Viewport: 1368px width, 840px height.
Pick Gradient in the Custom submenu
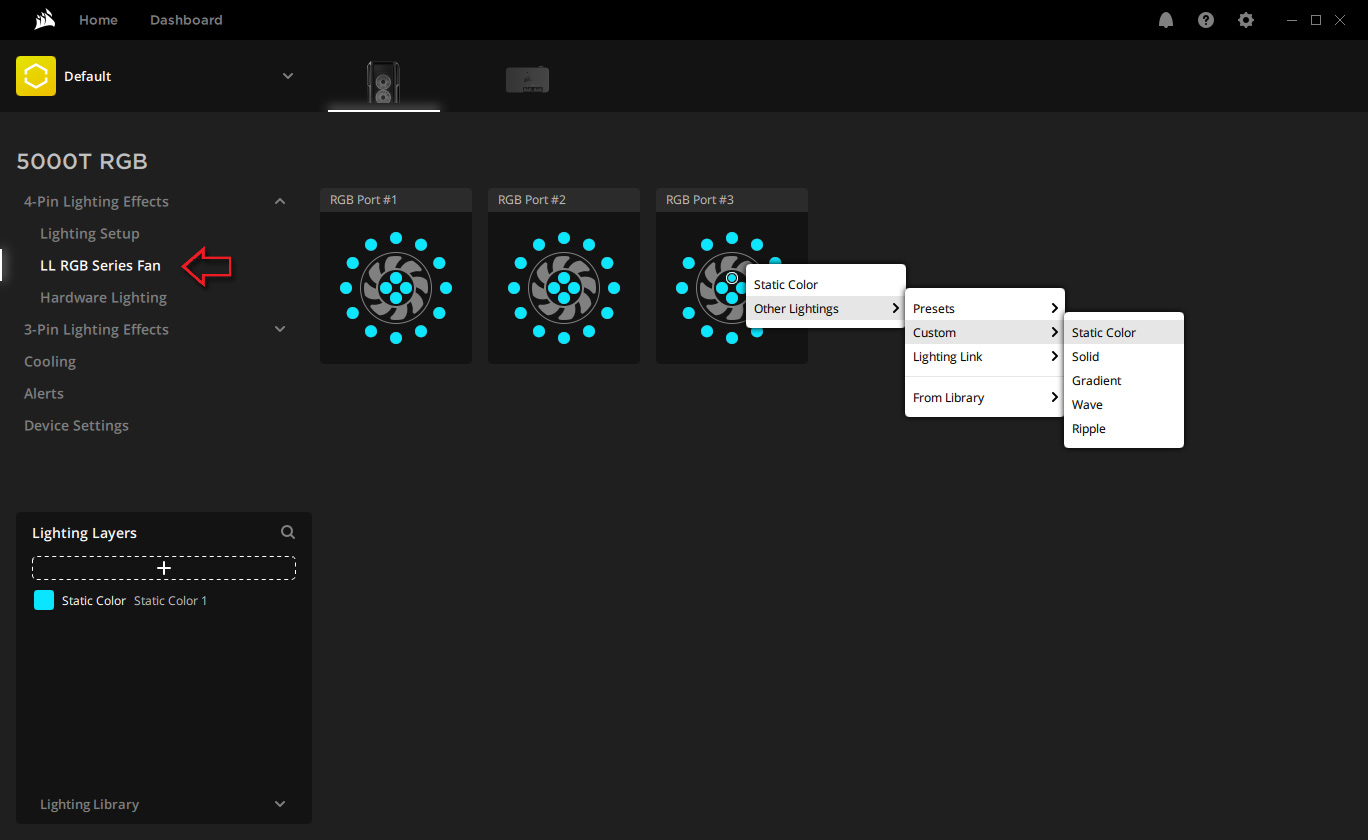[x=1124, y=381]
